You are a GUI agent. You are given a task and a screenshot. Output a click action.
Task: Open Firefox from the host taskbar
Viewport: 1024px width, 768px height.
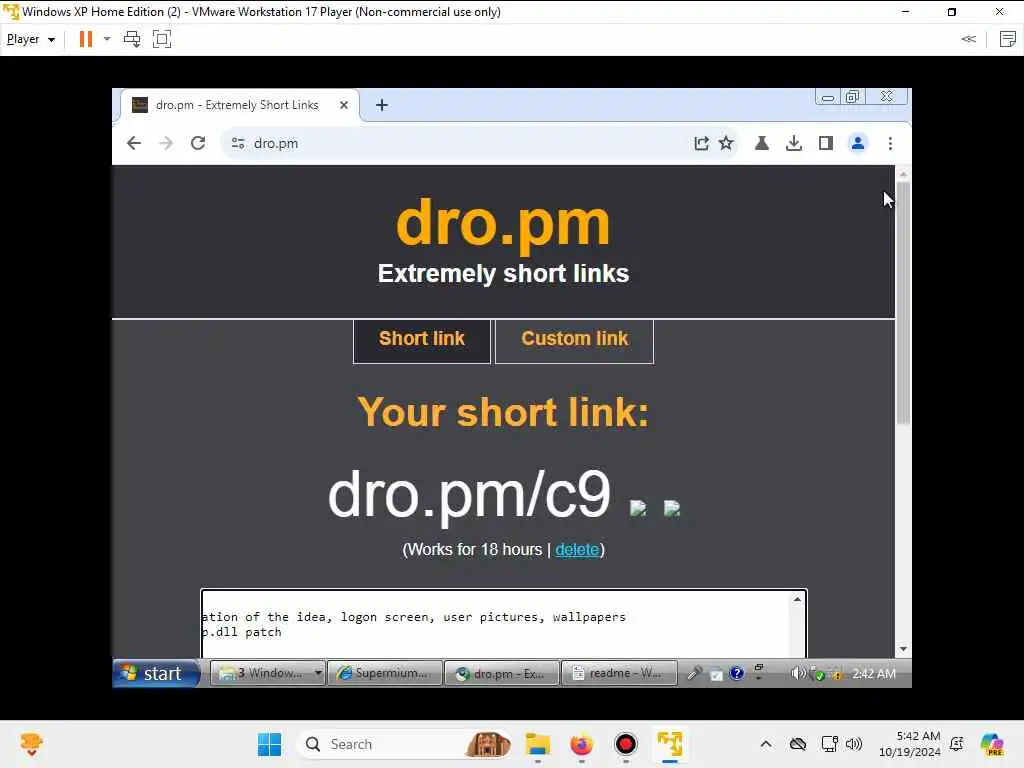[x=581, y=744]
